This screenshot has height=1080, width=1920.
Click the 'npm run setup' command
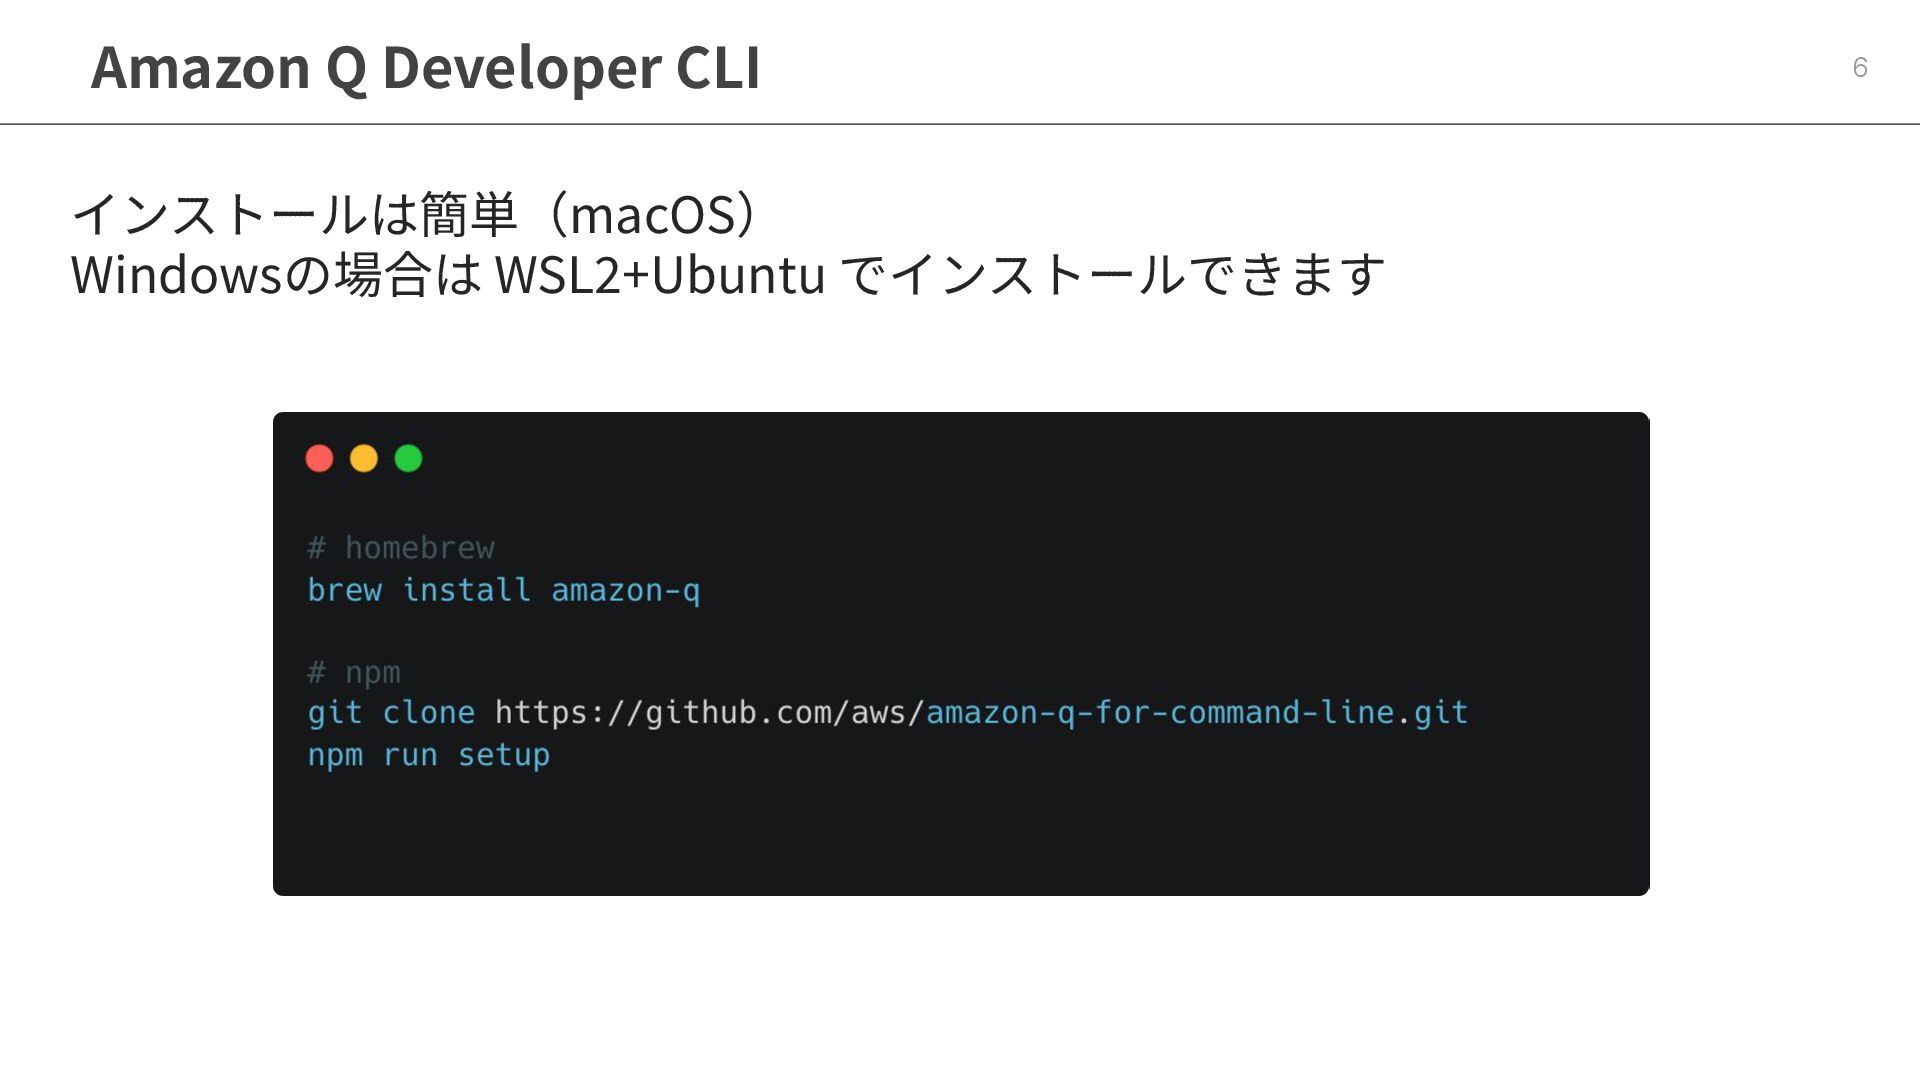pos(429,756)
